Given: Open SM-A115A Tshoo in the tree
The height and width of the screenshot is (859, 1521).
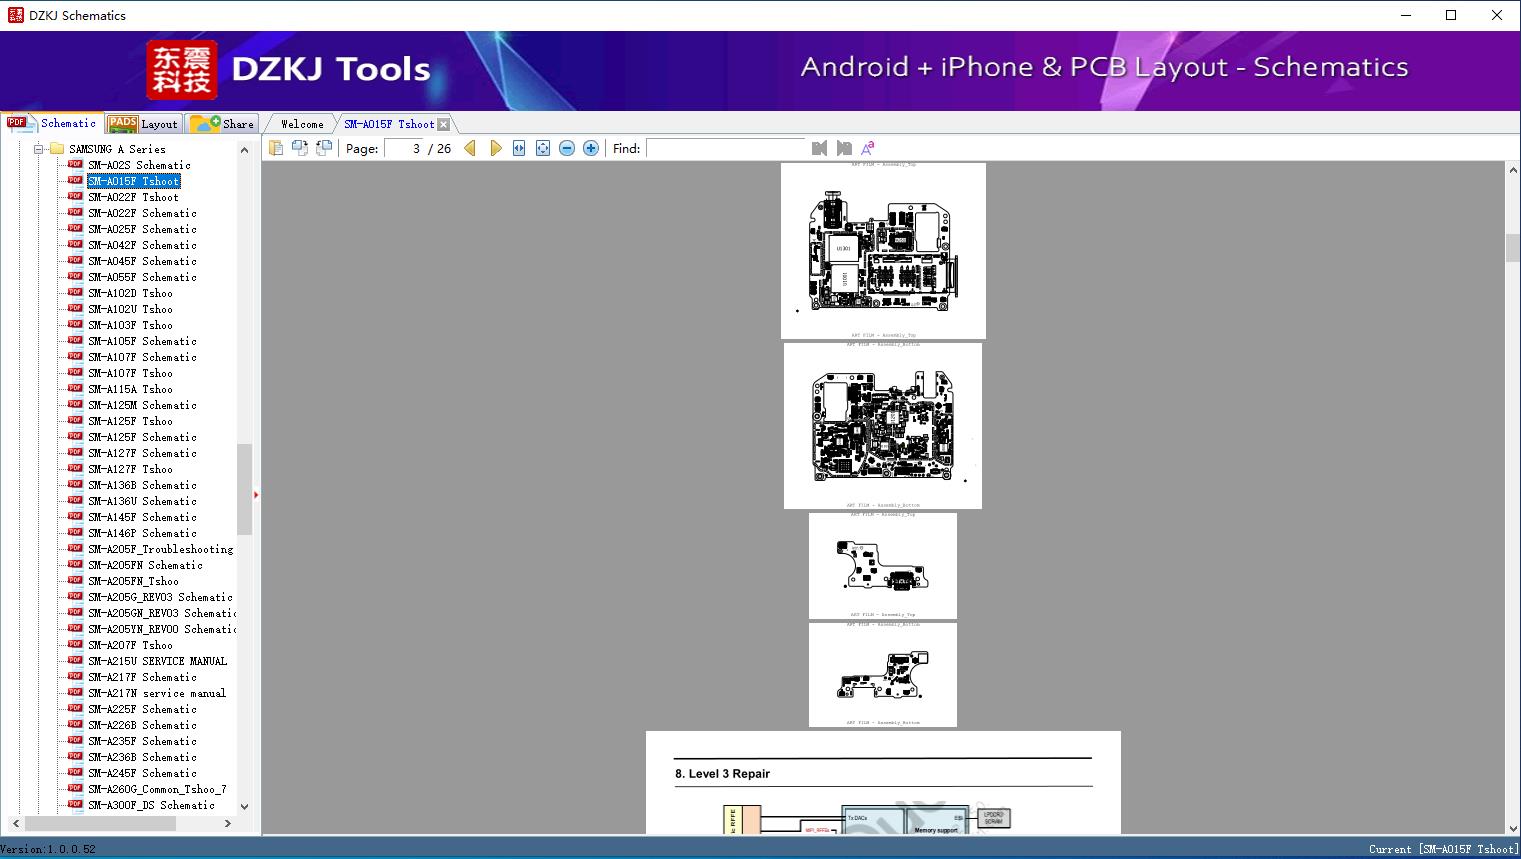Looking at the screenshot, I should [x=130, y=389].
